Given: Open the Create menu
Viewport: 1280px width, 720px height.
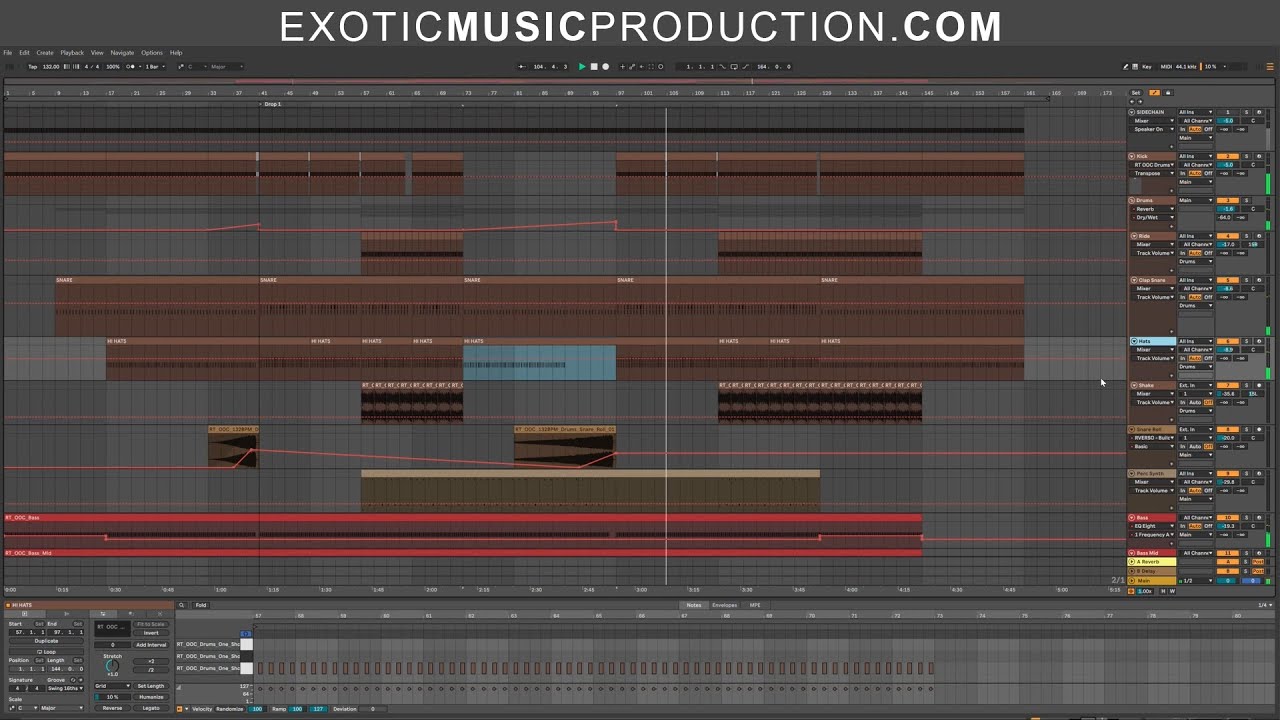Looking at the screenshot, I should click(x=45, y=53).
